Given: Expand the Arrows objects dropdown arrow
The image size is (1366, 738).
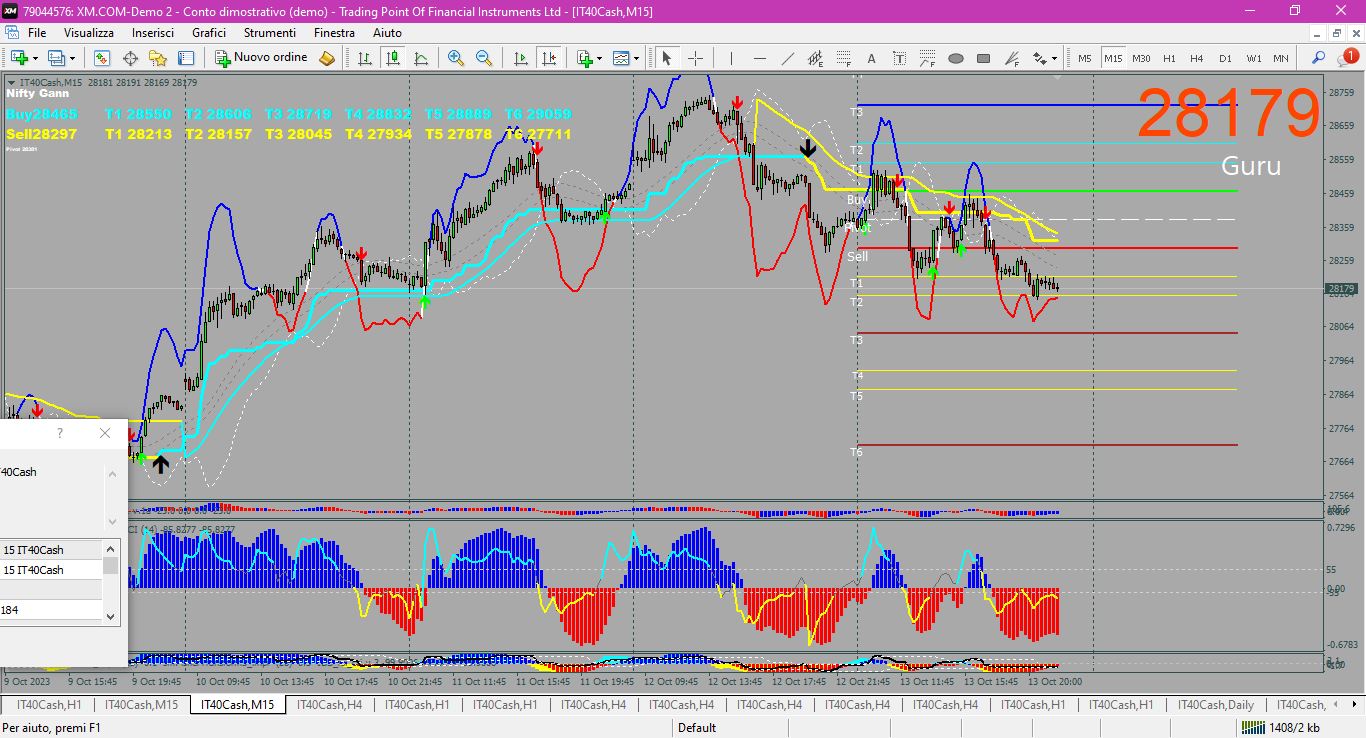Looking at the screenshot, I should coord(1055,58).
